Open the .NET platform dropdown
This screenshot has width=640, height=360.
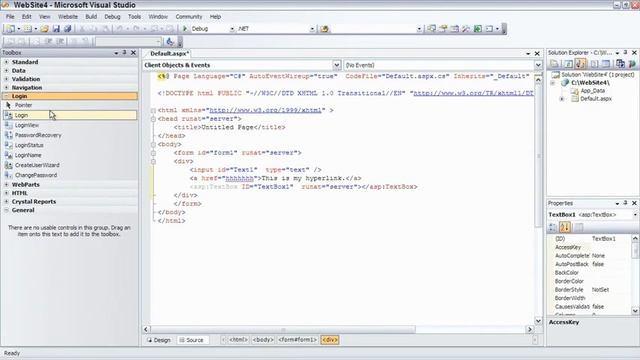click(x=312, y=29)
